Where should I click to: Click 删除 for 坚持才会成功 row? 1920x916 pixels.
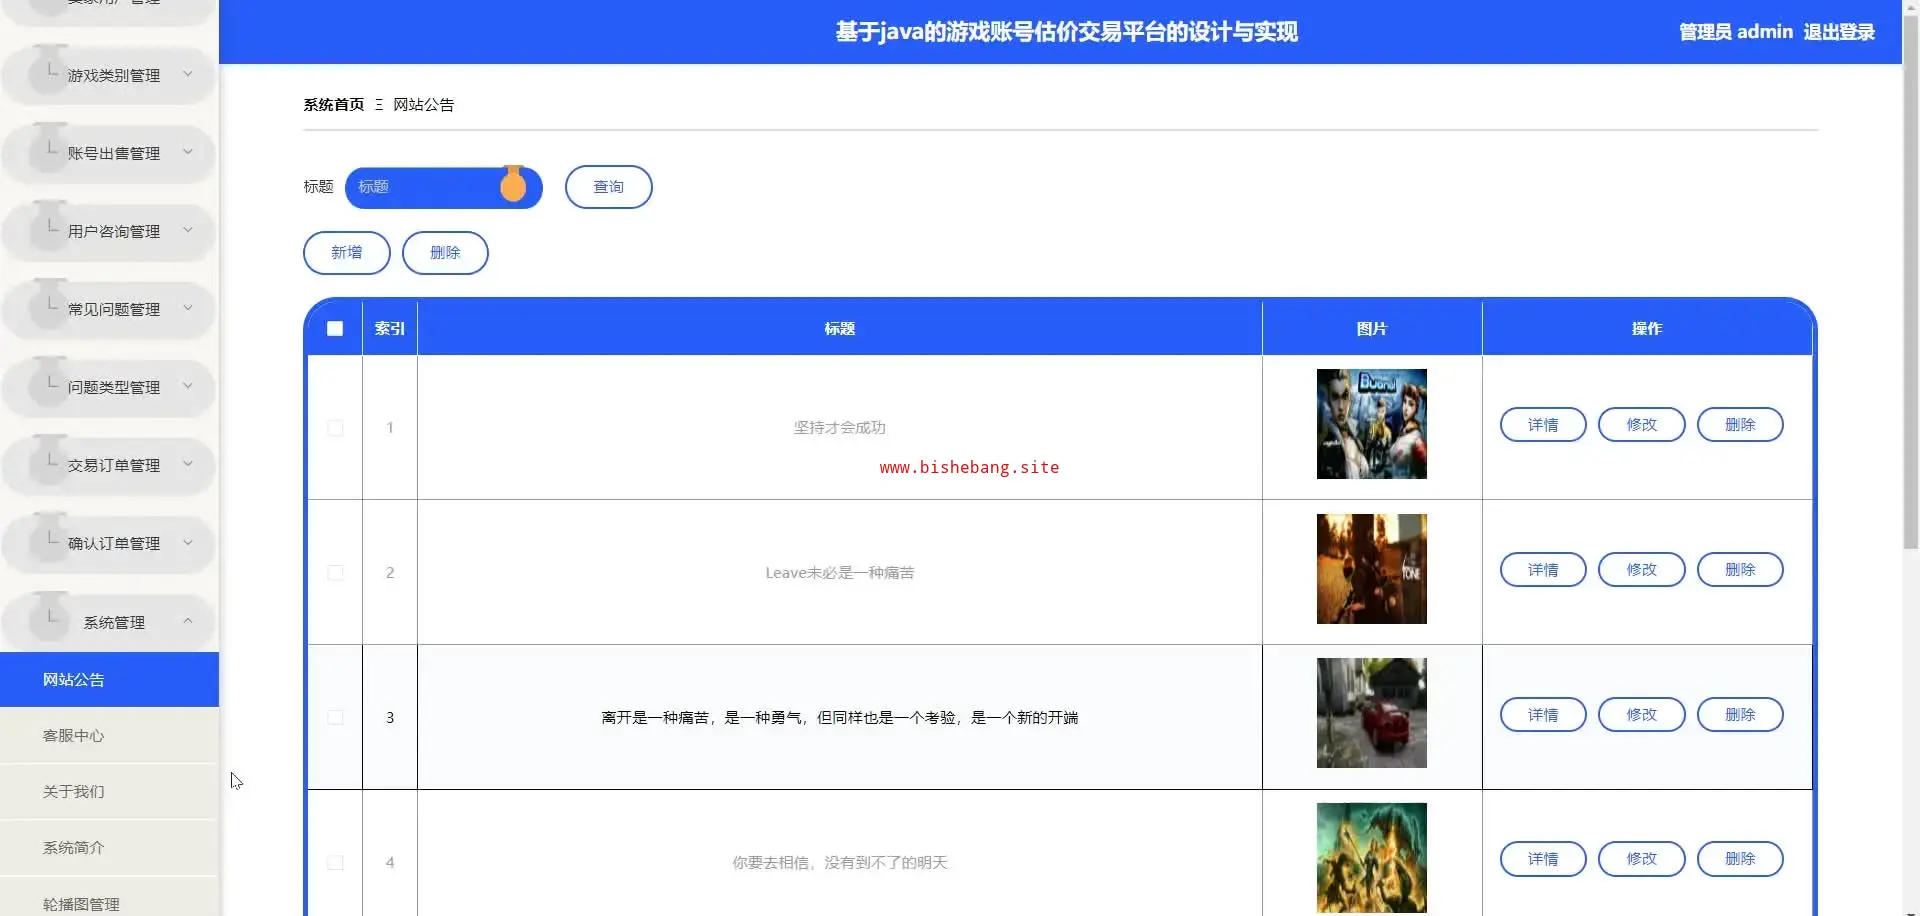[x=1740, y=425]
